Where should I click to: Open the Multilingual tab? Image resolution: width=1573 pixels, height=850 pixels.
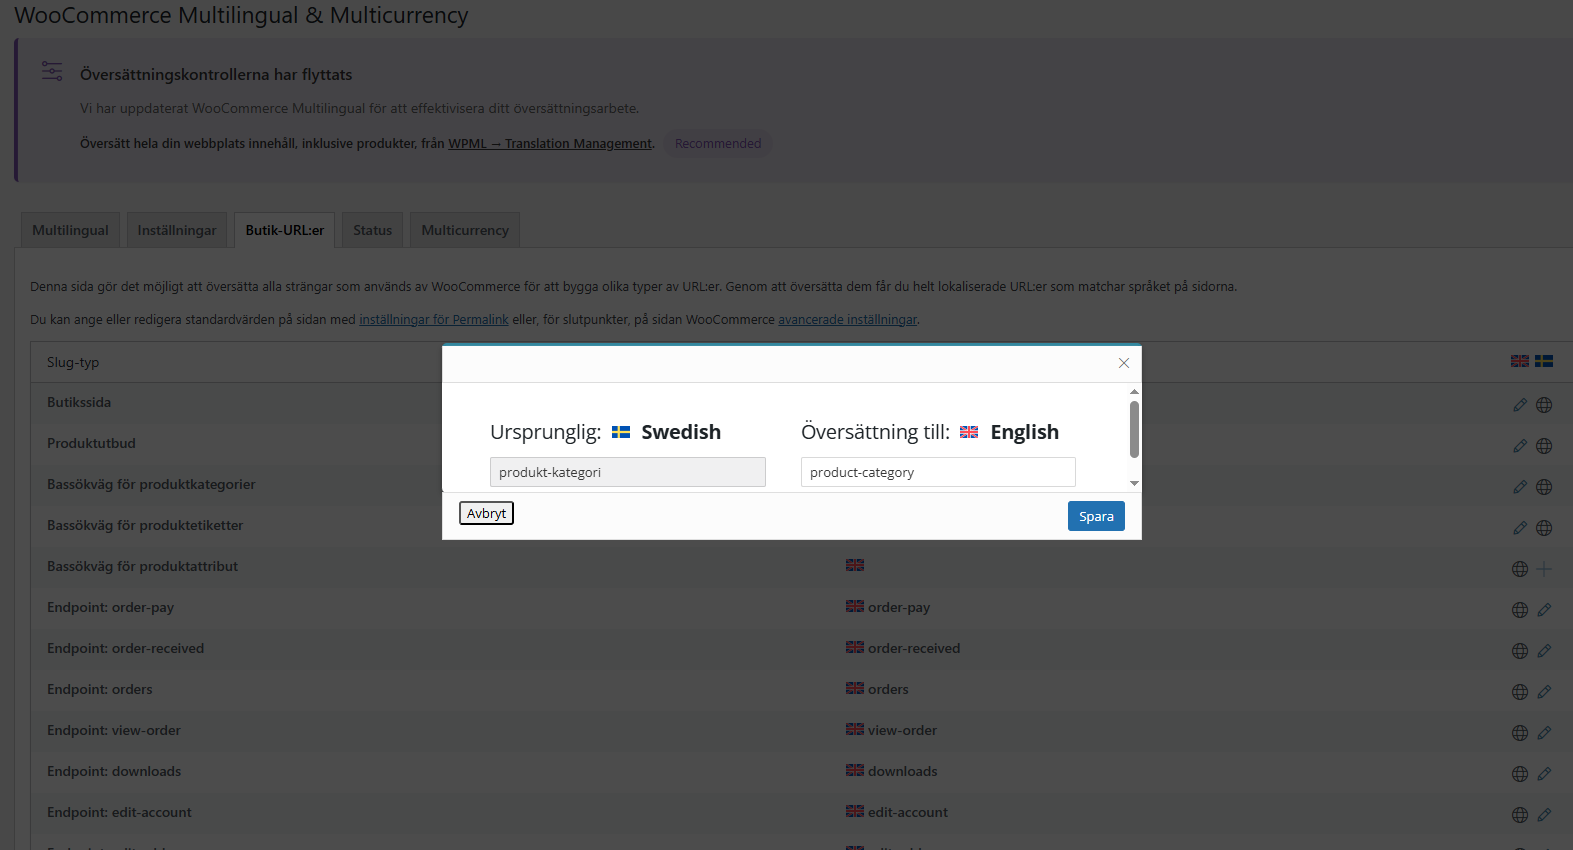pos(70,230)
